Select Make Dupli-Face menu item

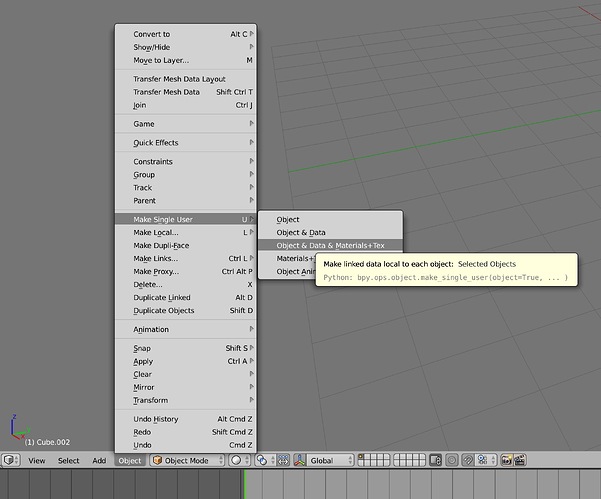[186, 245]
